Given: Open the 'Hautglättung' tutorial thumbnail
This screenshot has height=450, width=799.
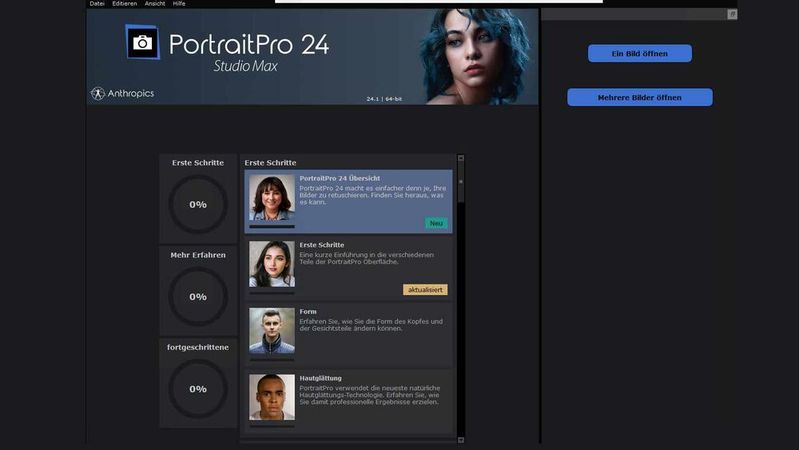Looking at the screenshot, I should coord(272,398).
